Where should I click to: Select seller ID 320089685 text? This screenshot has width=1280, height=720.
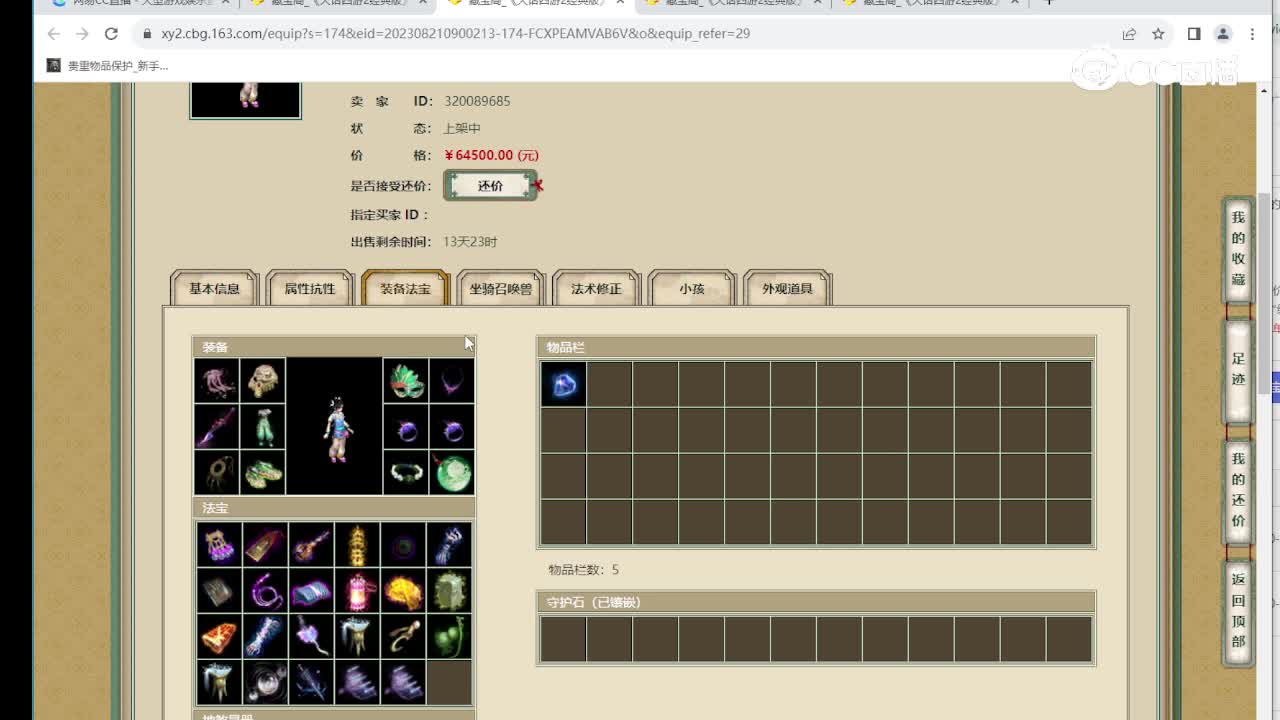click(477, 101)
